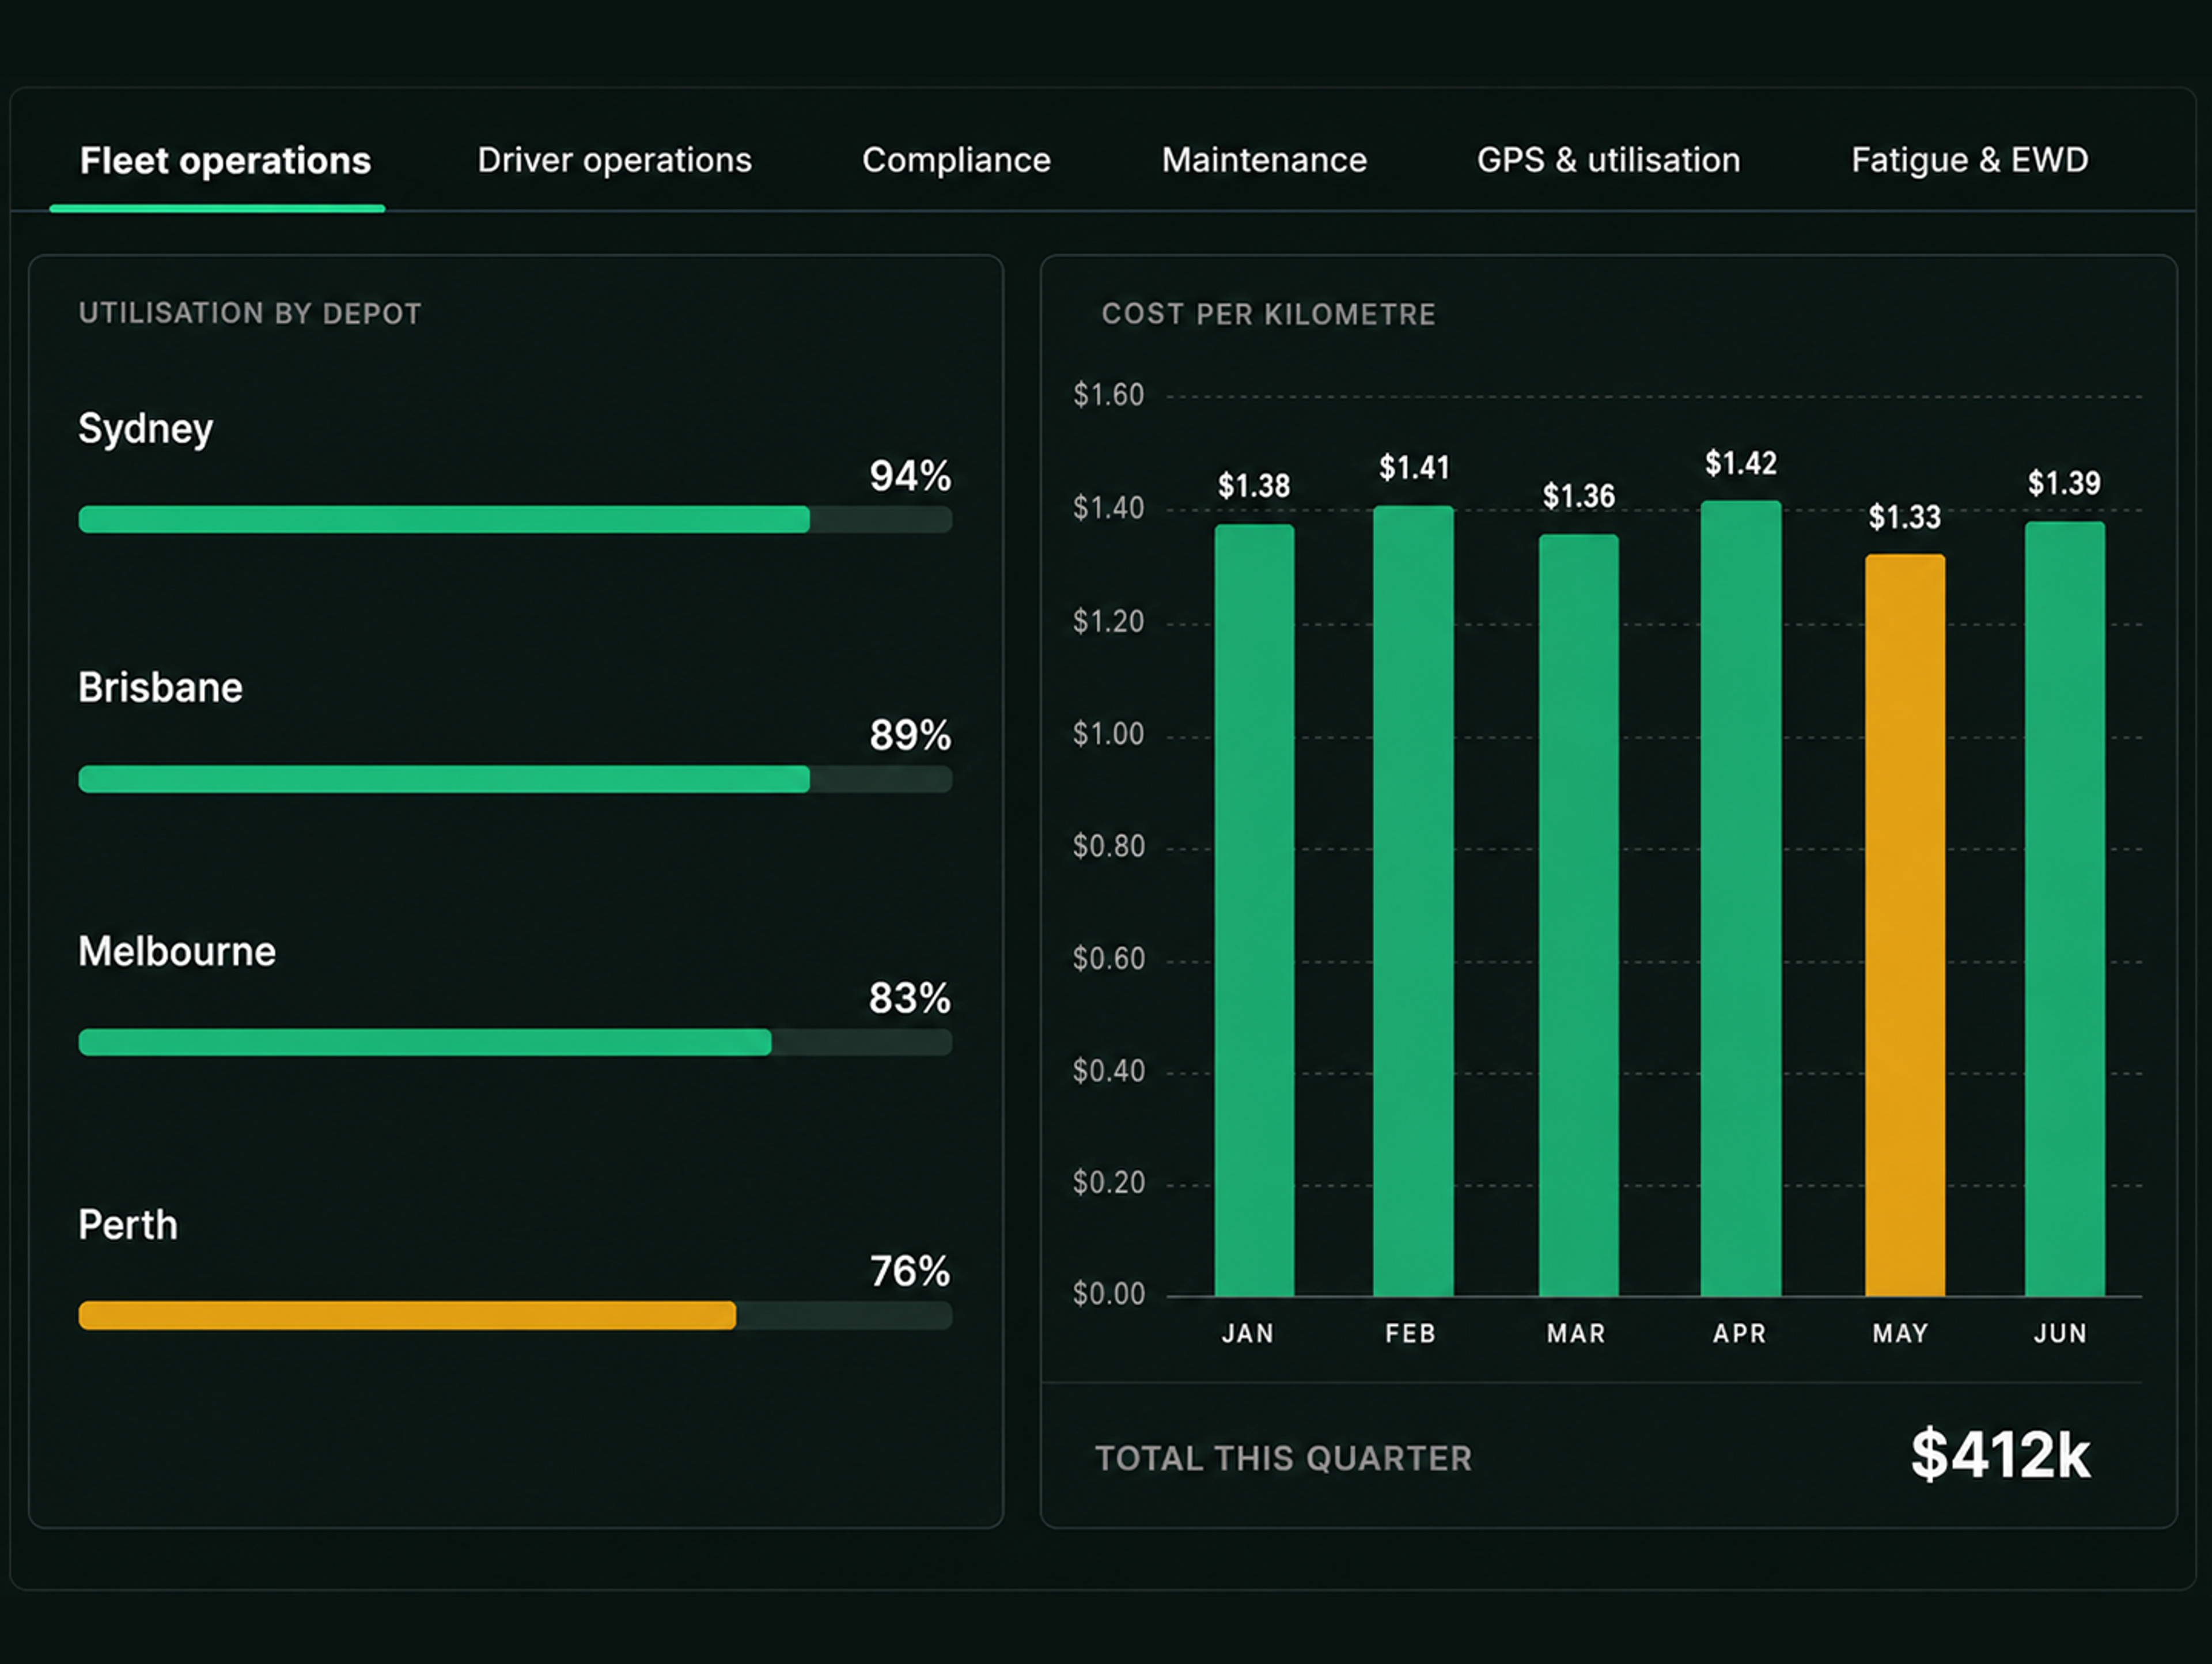Click the $1.00 y-axis label
The image size is (2212, 1664).
click(x=1108, y=734)
